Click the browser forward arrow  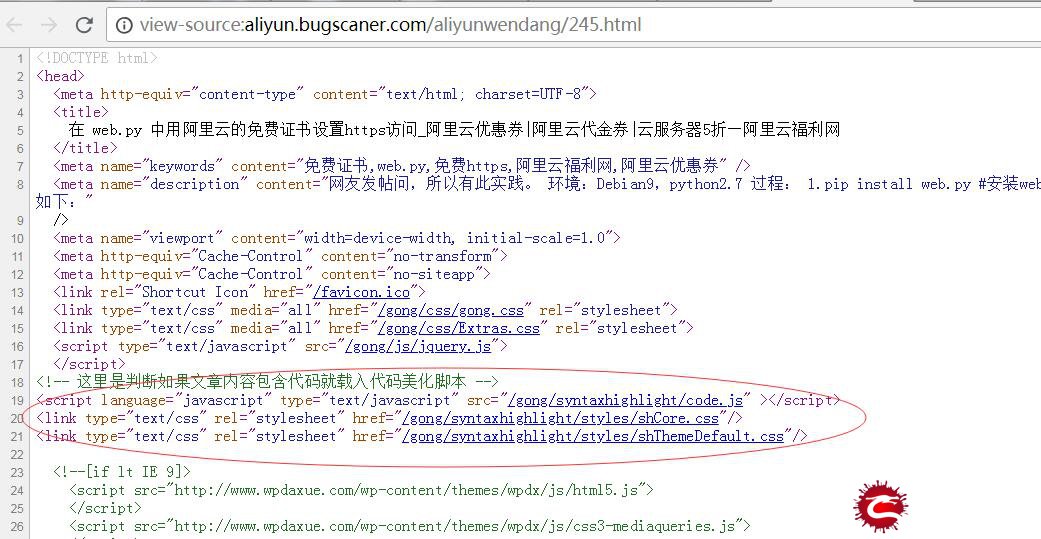click(48, 25)
